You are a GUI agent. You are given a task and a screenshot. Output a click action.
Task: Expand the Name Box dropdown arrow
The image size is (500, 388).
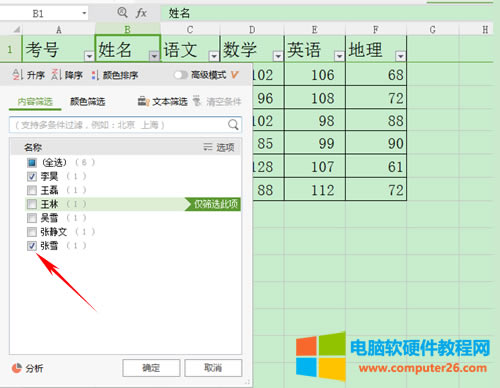pyautogui.click(x=84, y=13)
